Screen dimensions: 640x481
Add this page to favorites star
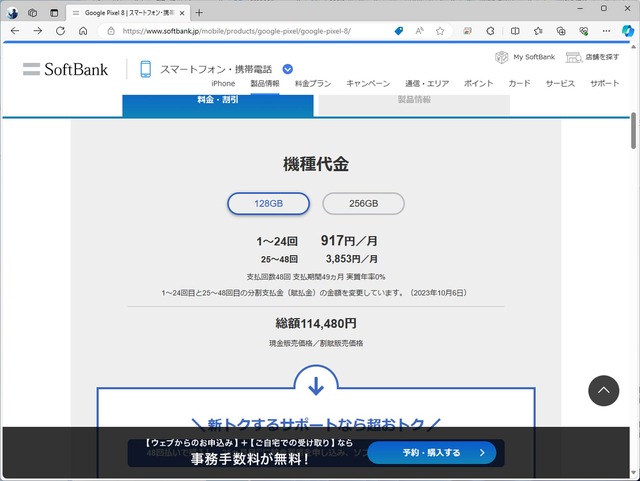(x=440, y=31)
